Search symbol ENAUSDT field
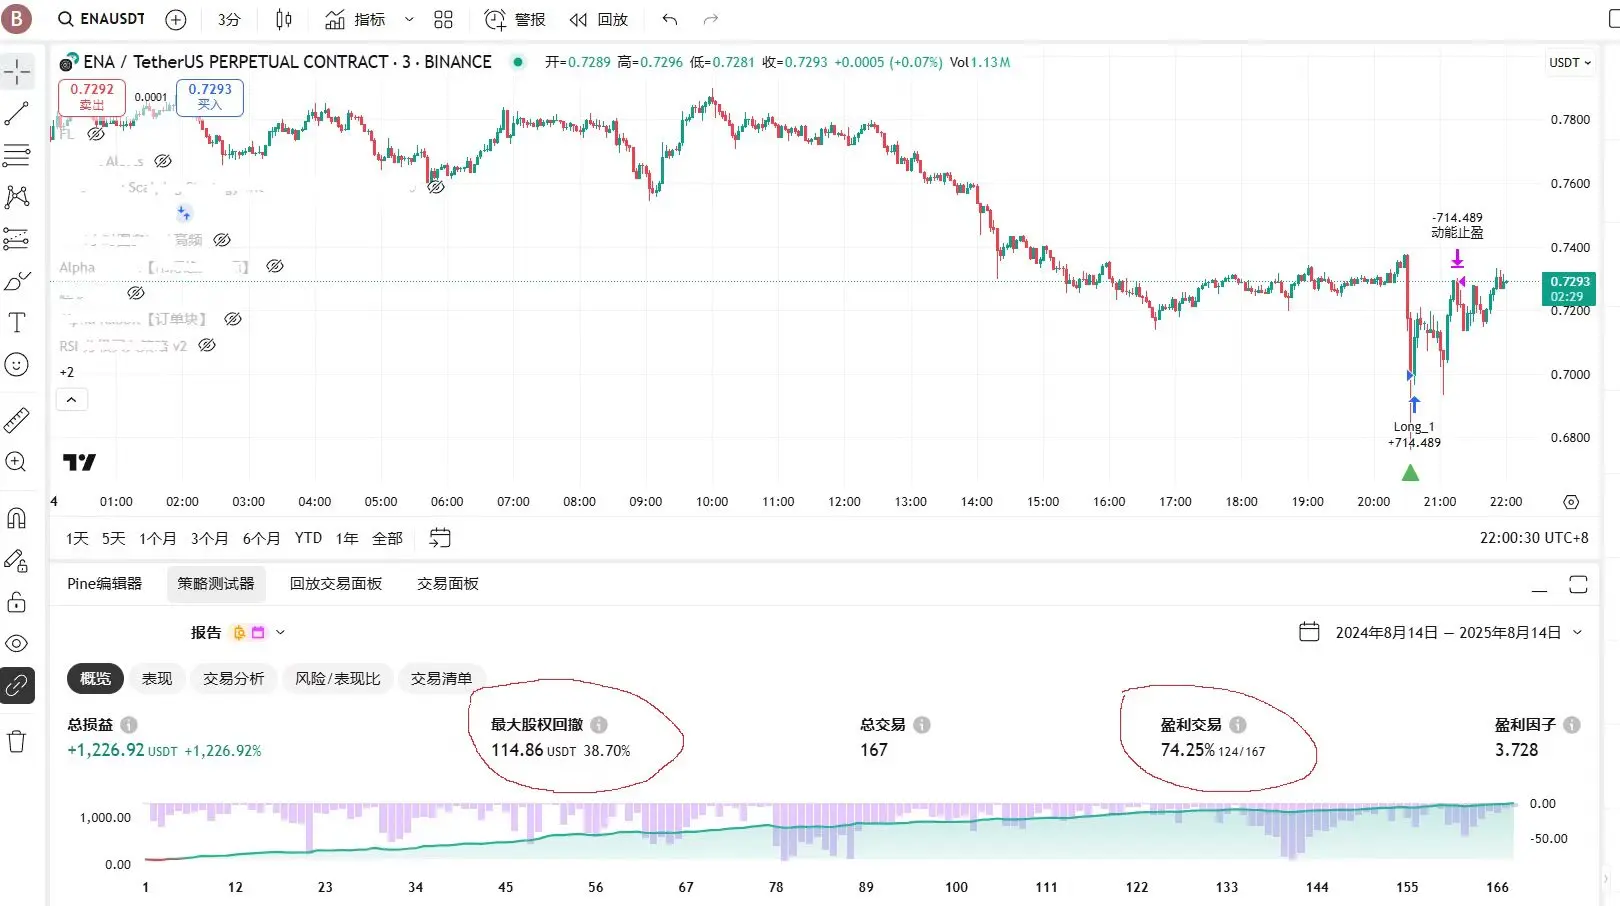Viewport: 1620px width, 906px height. [x=101, y=19]
